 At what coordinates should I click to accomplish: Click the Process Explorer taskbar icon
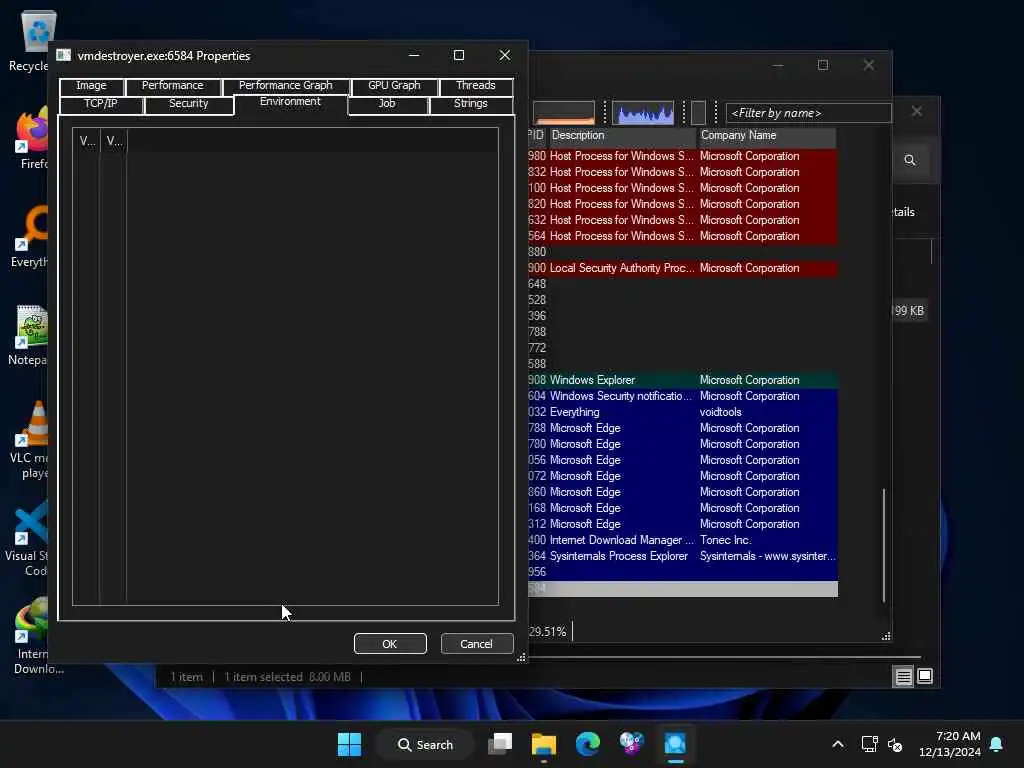tap(675, 744)
